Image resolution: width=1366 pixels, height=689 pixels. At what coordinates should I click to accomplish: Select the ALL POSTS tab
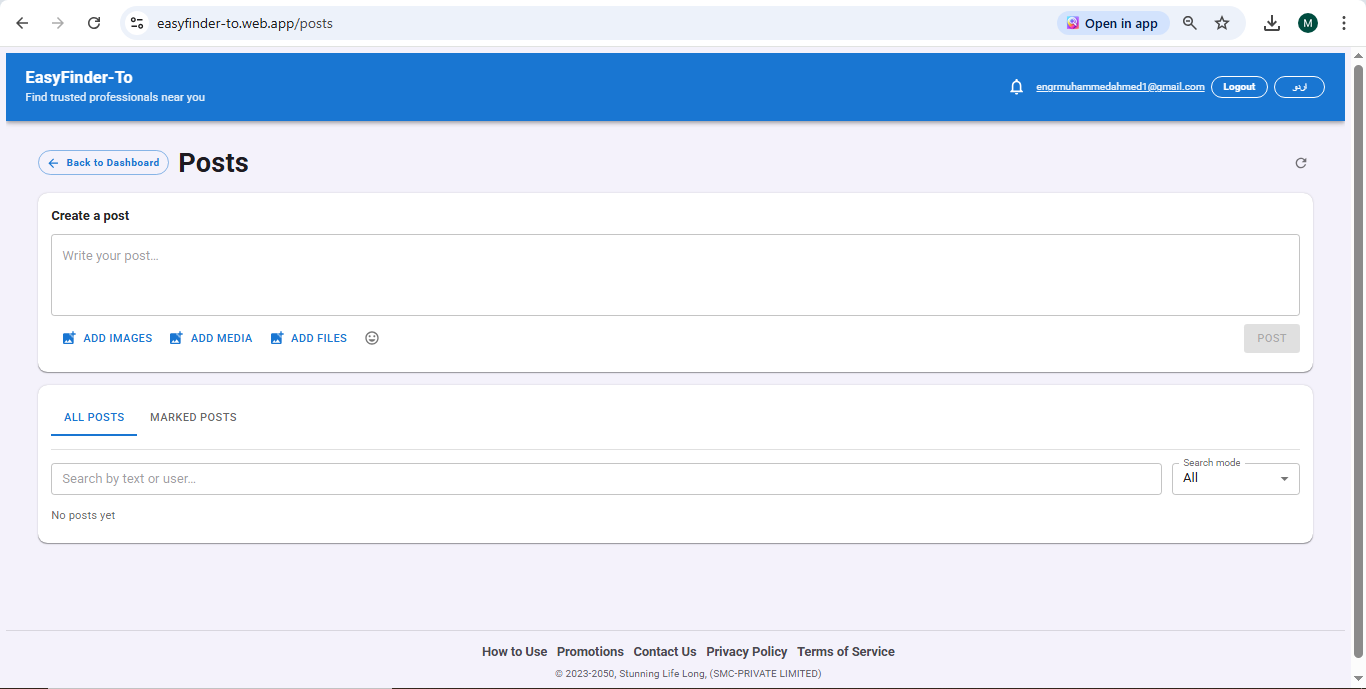coord(94,417)
